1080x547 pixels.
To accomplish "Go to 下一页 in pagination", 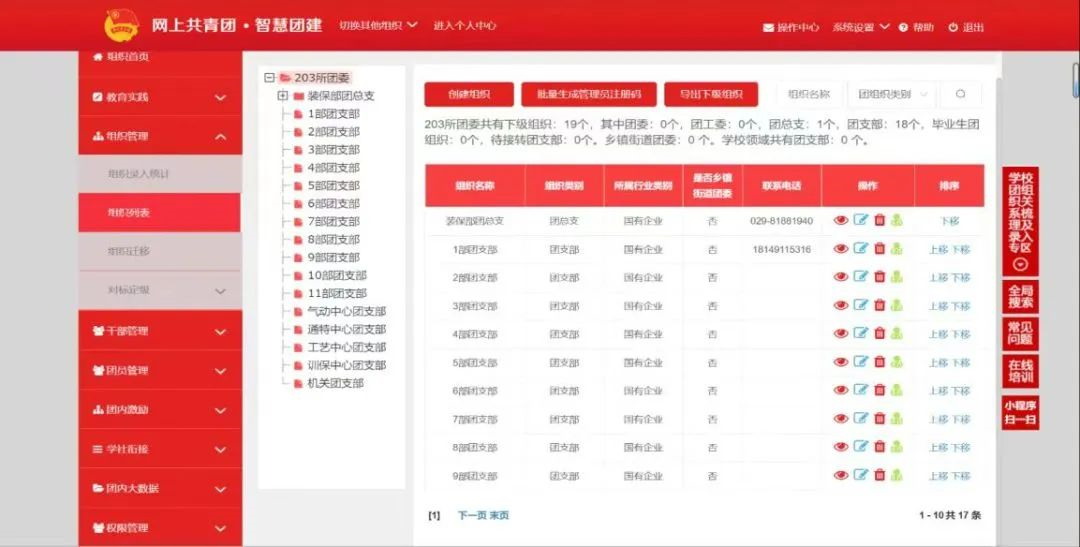I will tap(472, 515).
